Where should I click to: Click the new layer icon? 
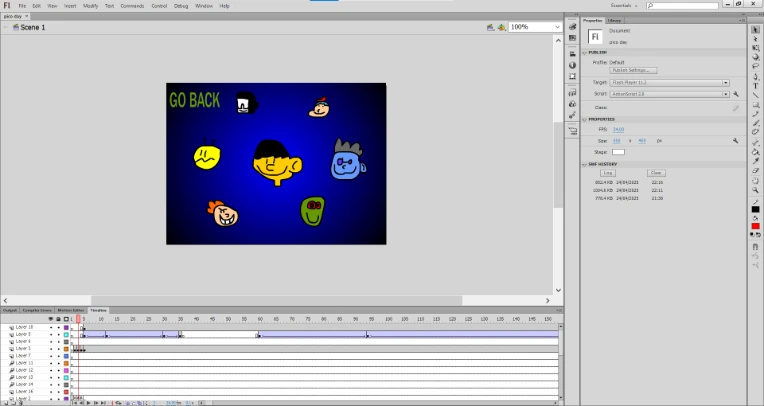5,402
